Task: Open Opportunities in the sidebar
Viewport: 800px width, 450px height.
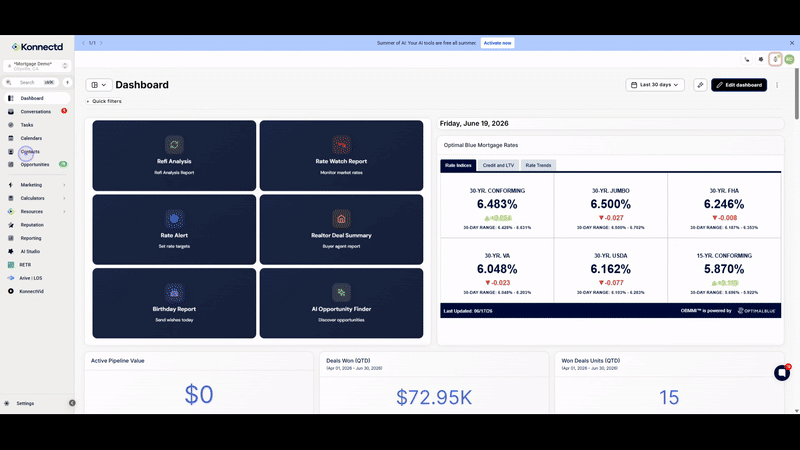Action: pos(37,164)
